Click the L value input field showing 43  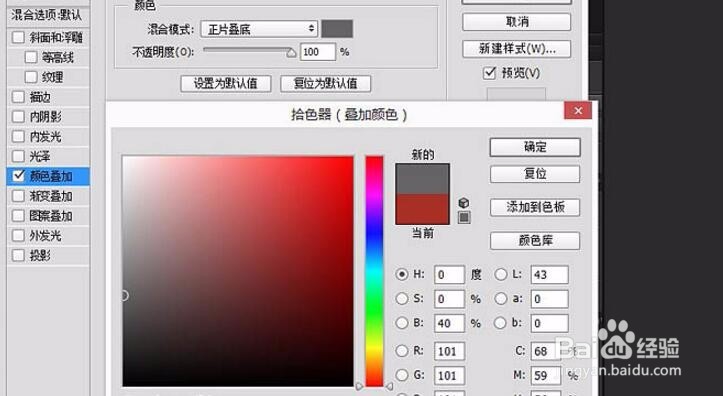coord(549,275)
